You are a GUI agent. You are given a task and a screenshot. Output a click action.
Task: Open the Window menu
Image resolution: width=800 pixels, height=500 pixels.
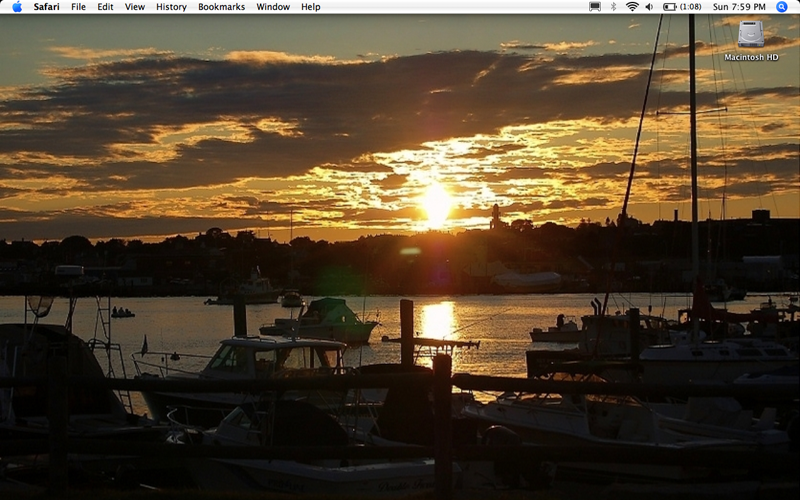click(x=273, y=7)
